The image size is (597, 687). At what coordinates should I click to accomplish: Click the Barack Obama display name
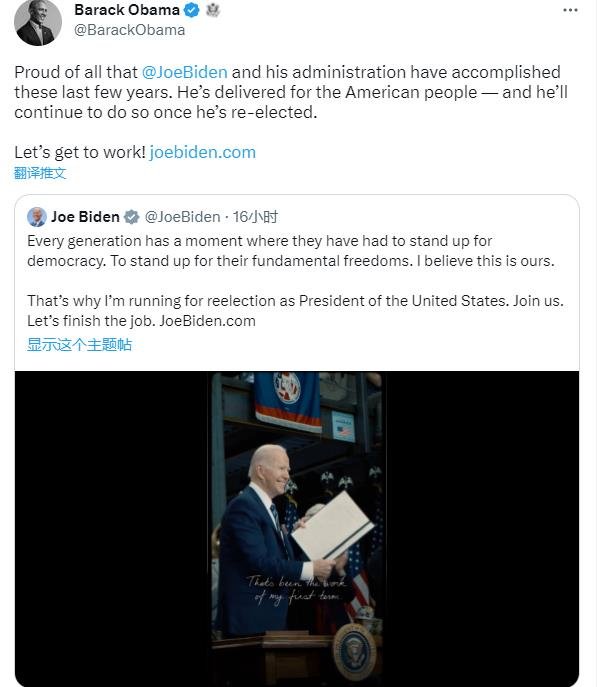127,10
